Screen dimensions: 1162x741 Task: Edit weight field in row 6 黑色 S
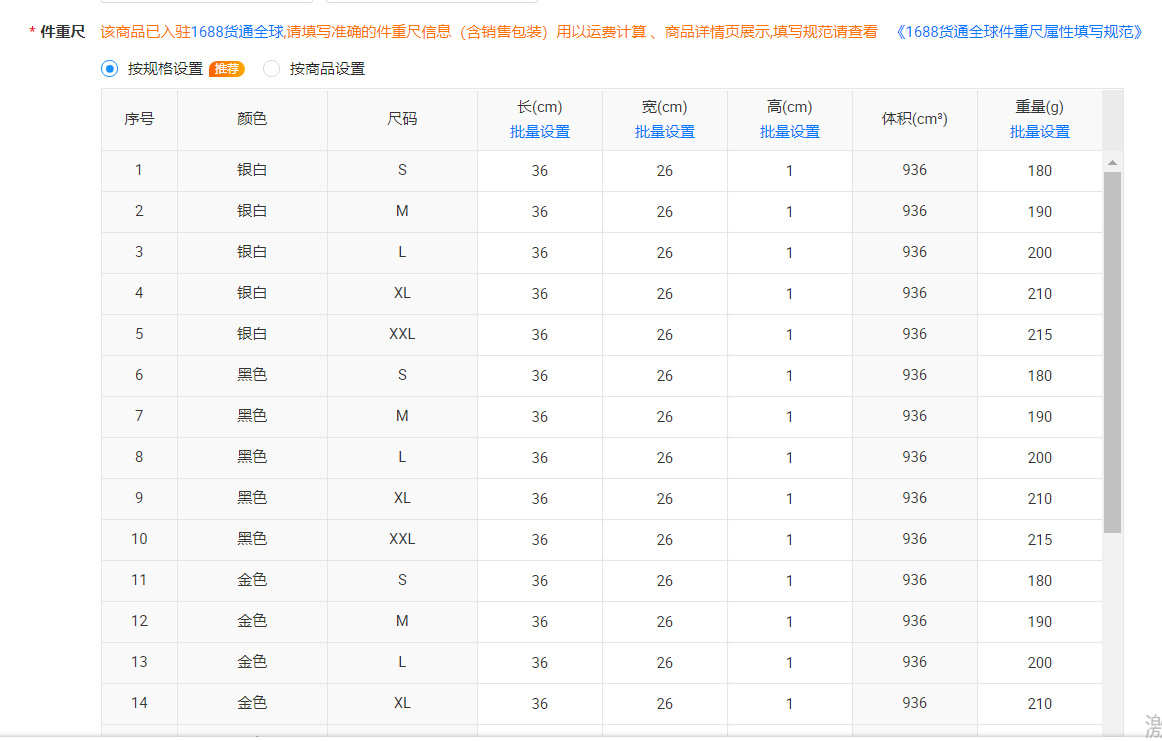coord(1039,376)
